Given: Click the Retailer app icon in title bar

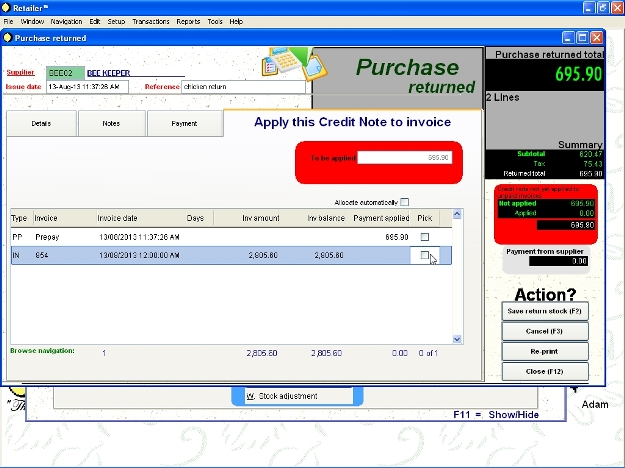Looking at the screenshot, I should (x=8, y=6).
